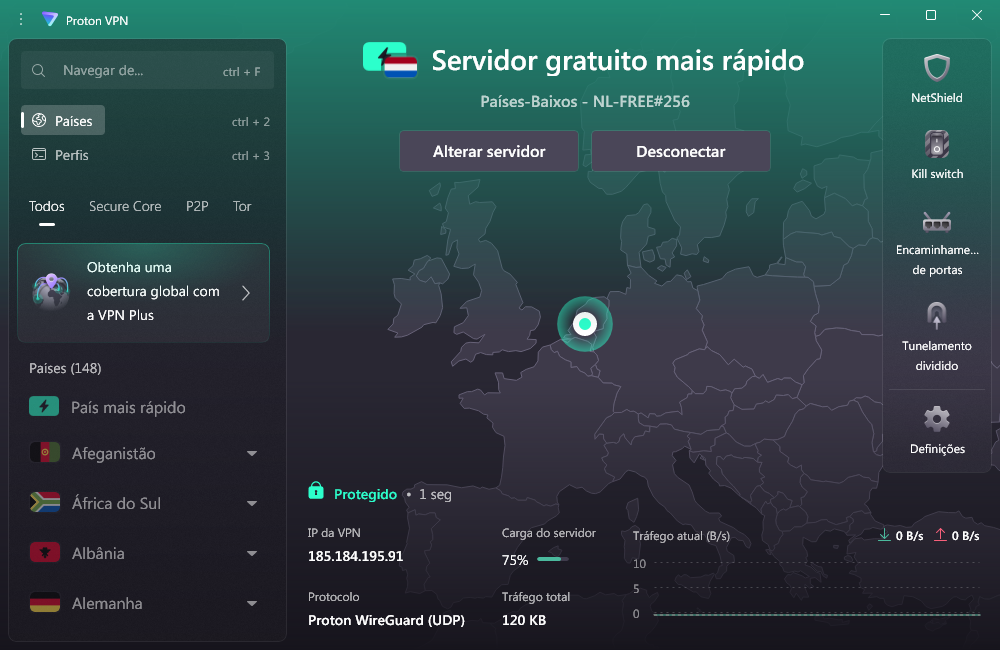Viewport: 1000px width, 650px height.
Task: Switch to the Perfis section
Action: 61,155
